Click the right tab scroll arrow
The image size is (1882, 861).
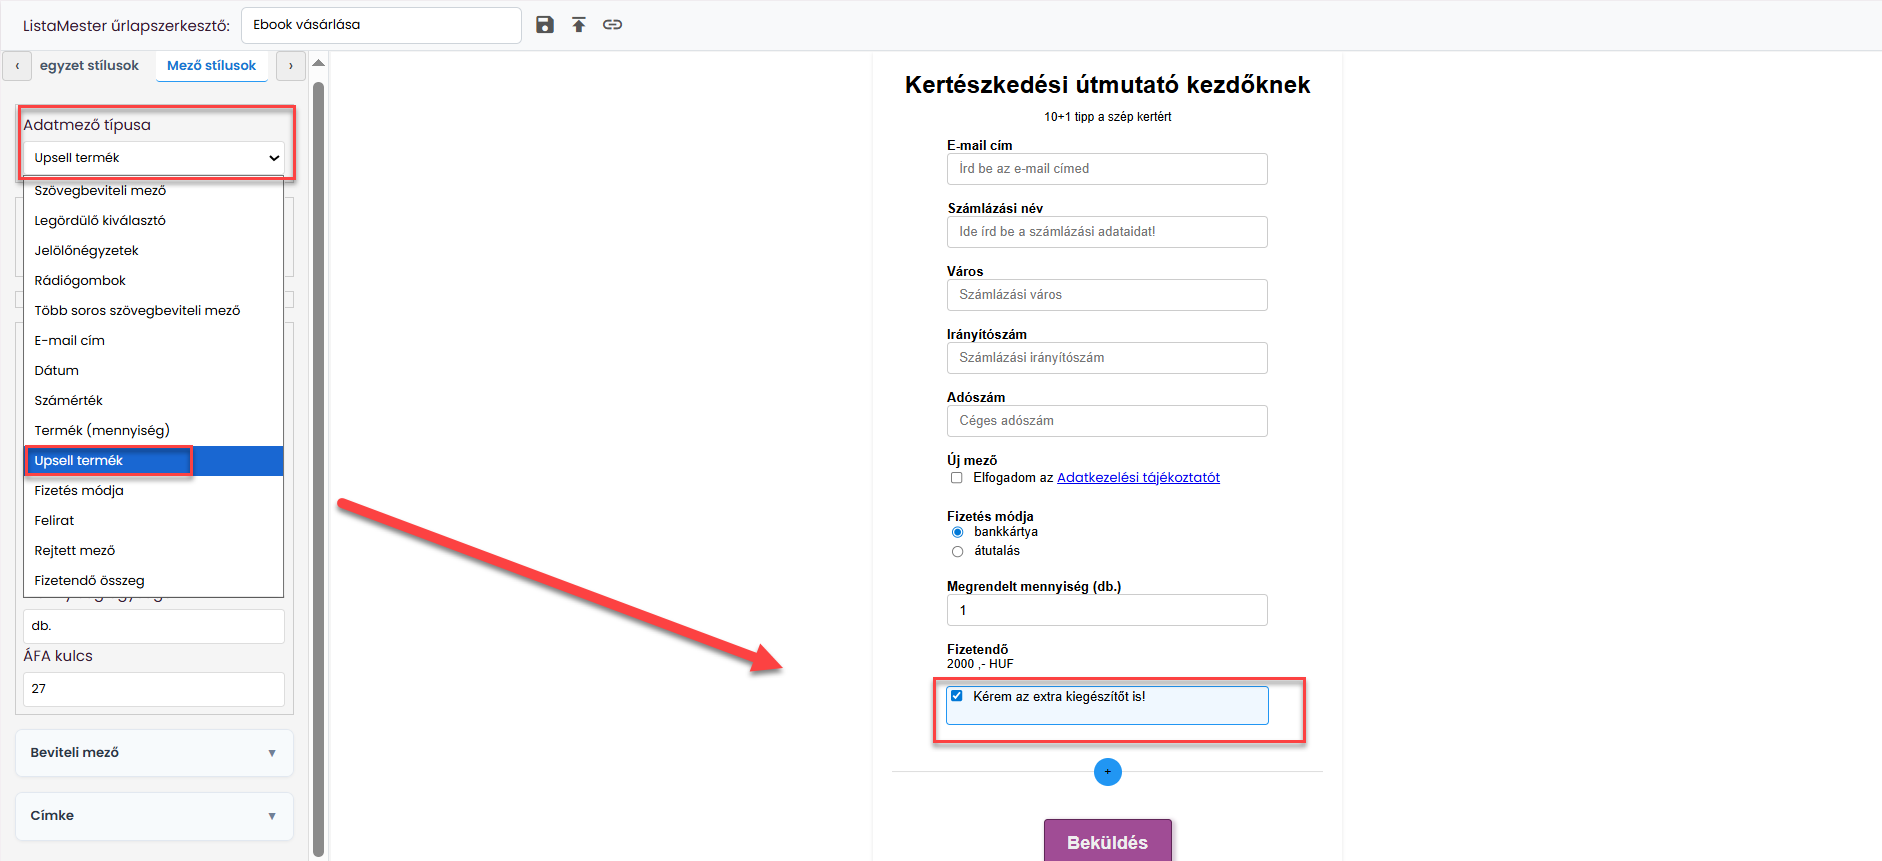point(291,66)
